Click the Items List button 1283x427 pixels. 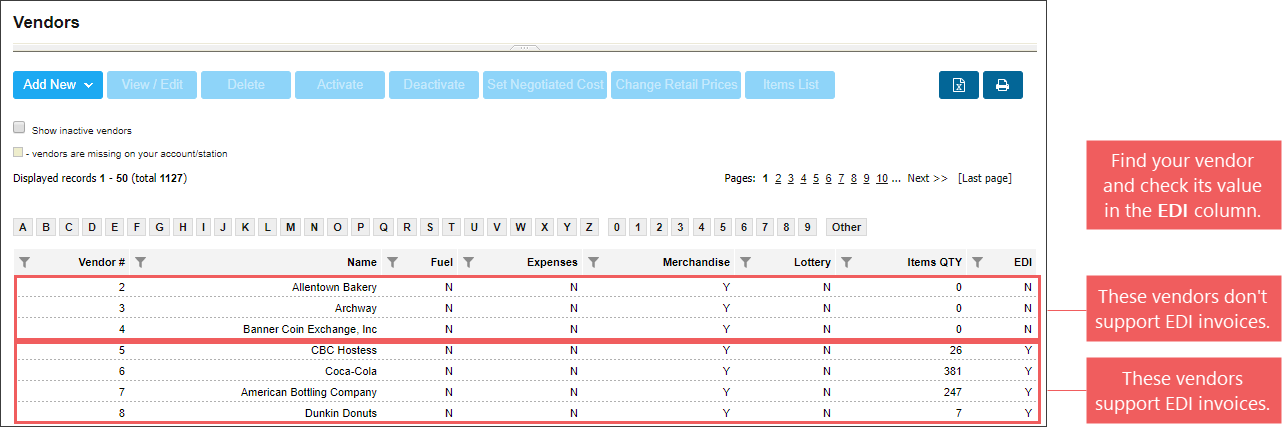pos(790,85)
